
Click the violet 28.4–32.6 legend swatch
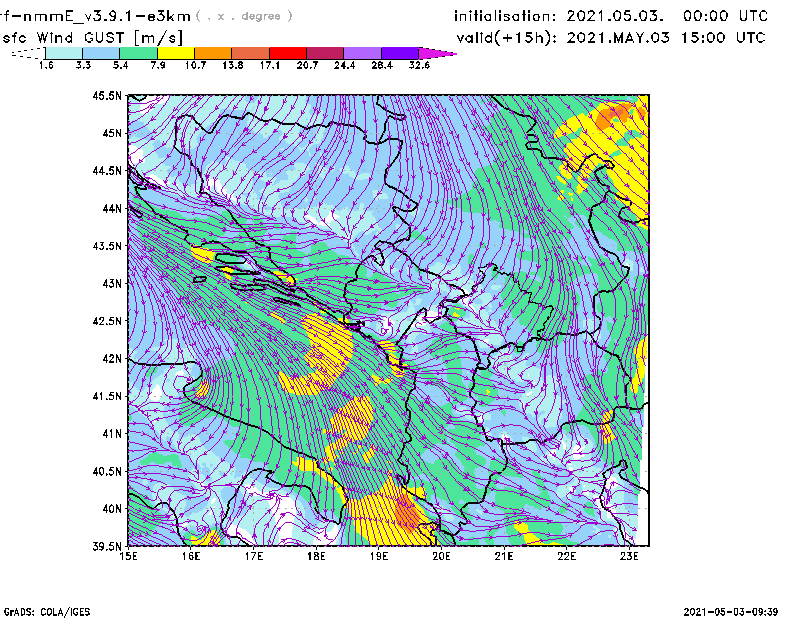point(400,53)
